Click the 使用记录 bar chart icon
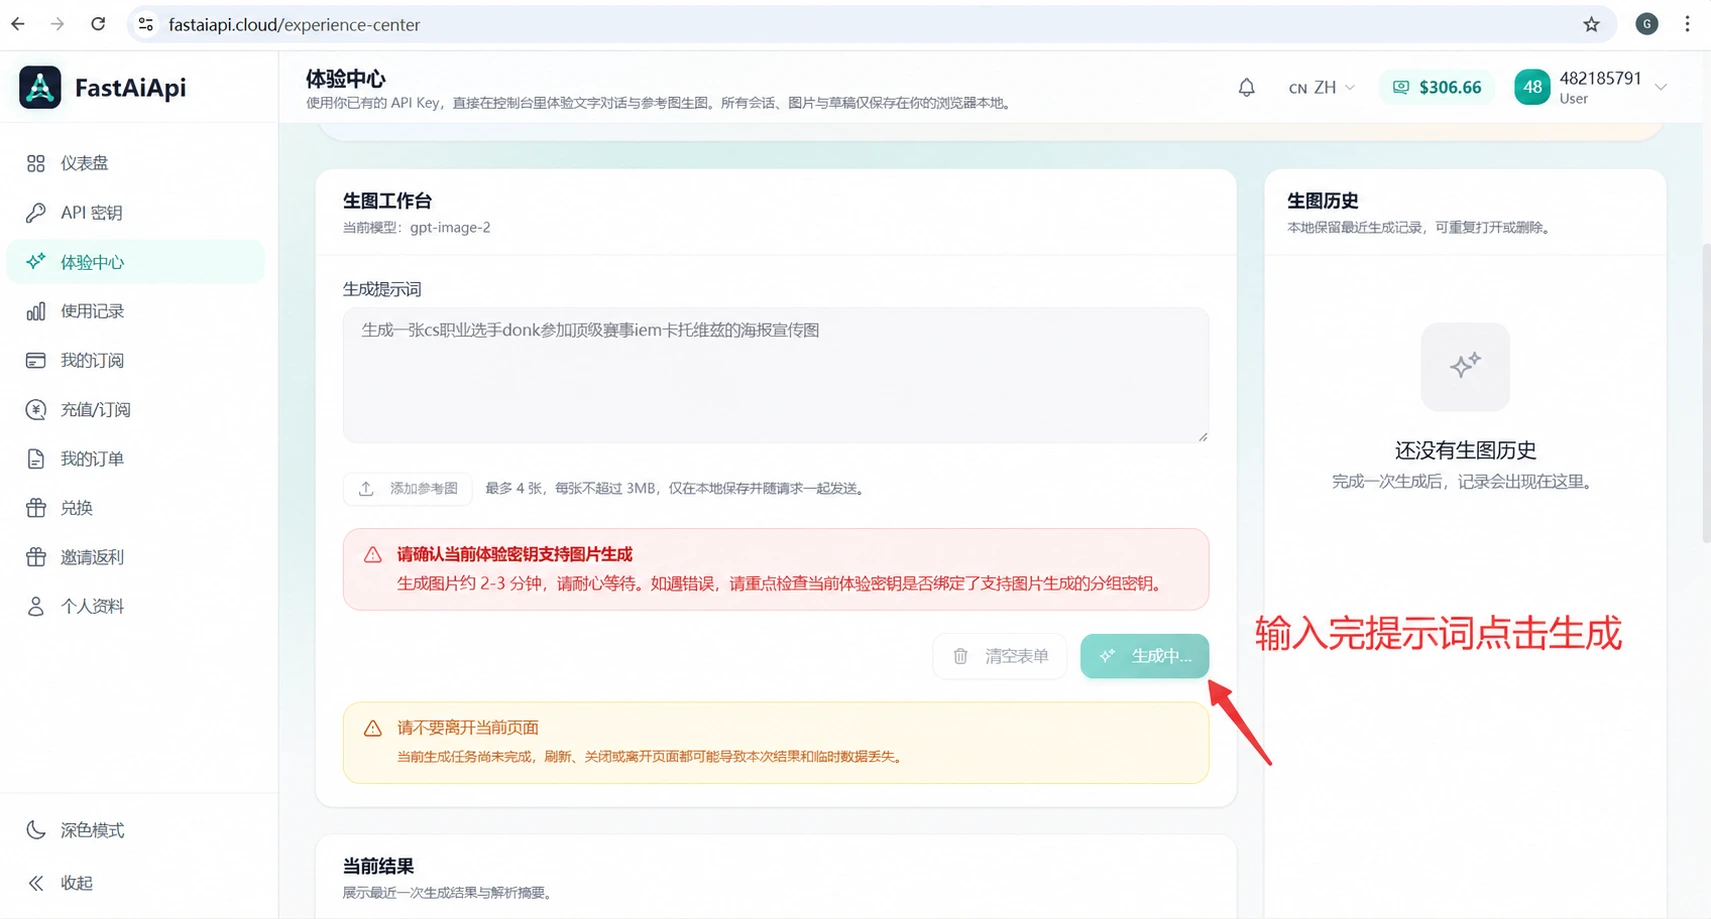This screenshot has width=1711, height=919. coord(36,311)
